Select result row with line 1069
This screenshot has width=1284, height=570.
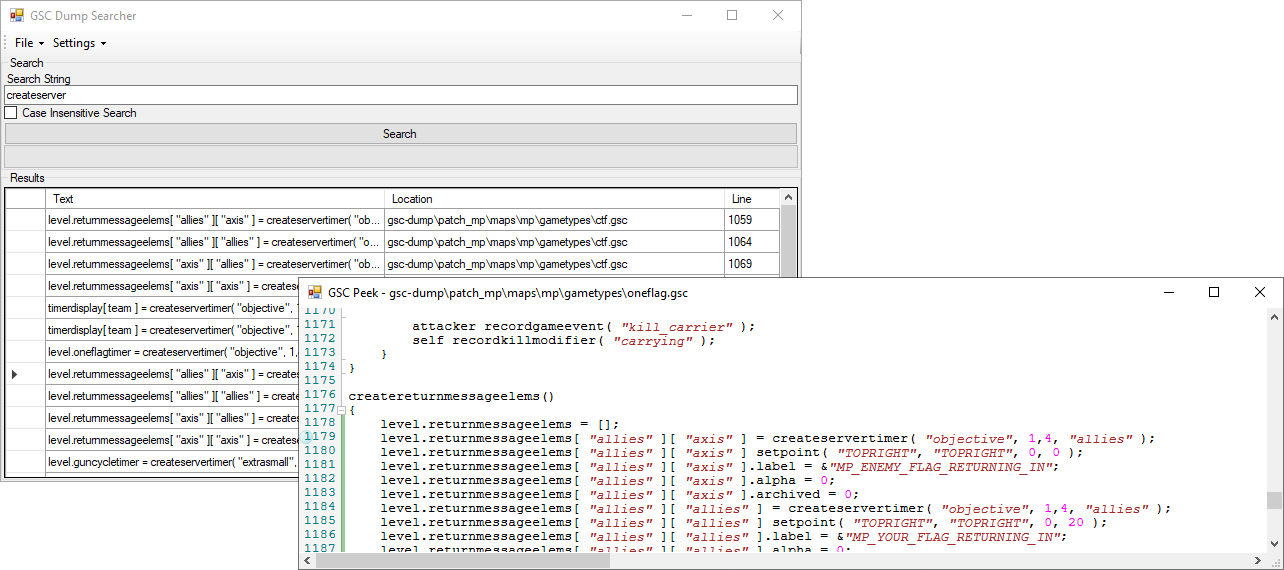[x=392, y=264]
